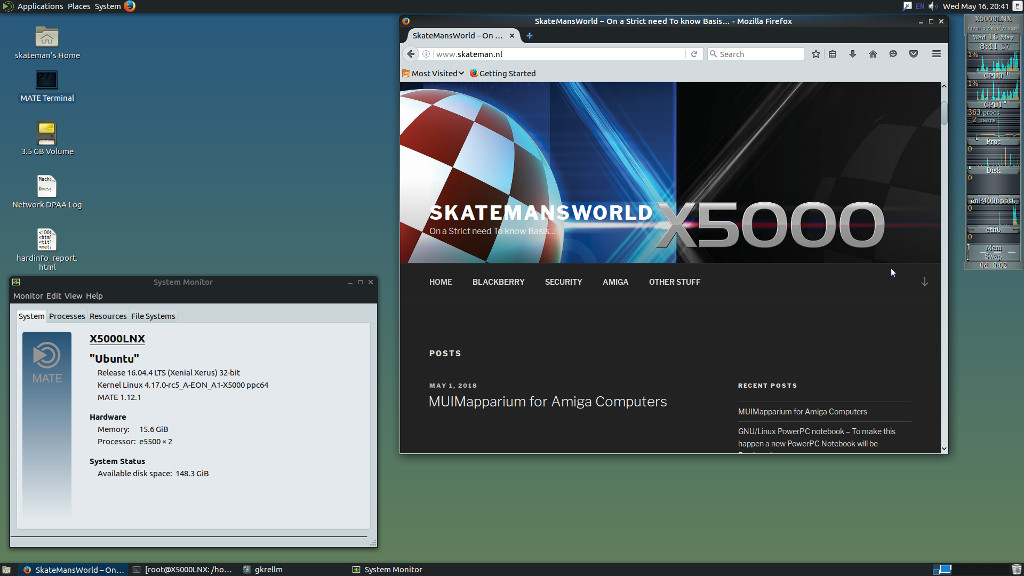Open the SECURITY navigation link
This screenshot has width=1024, height=576.
564,282
